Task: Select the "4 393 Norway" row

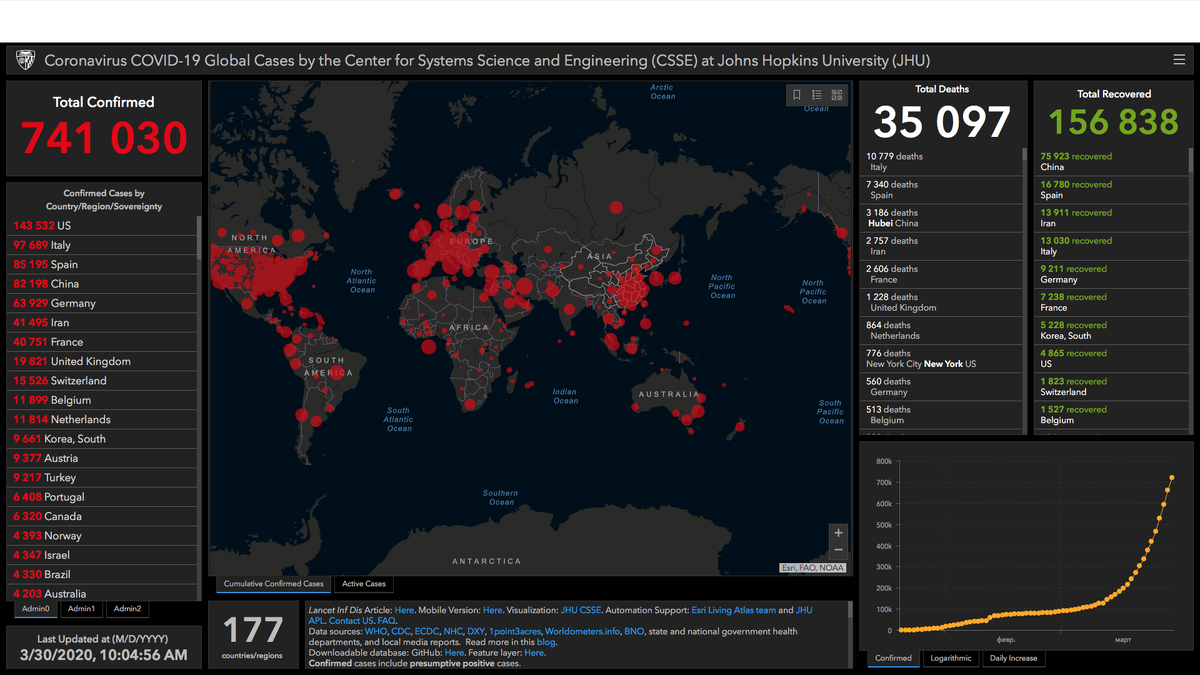Action: [103, 536]
